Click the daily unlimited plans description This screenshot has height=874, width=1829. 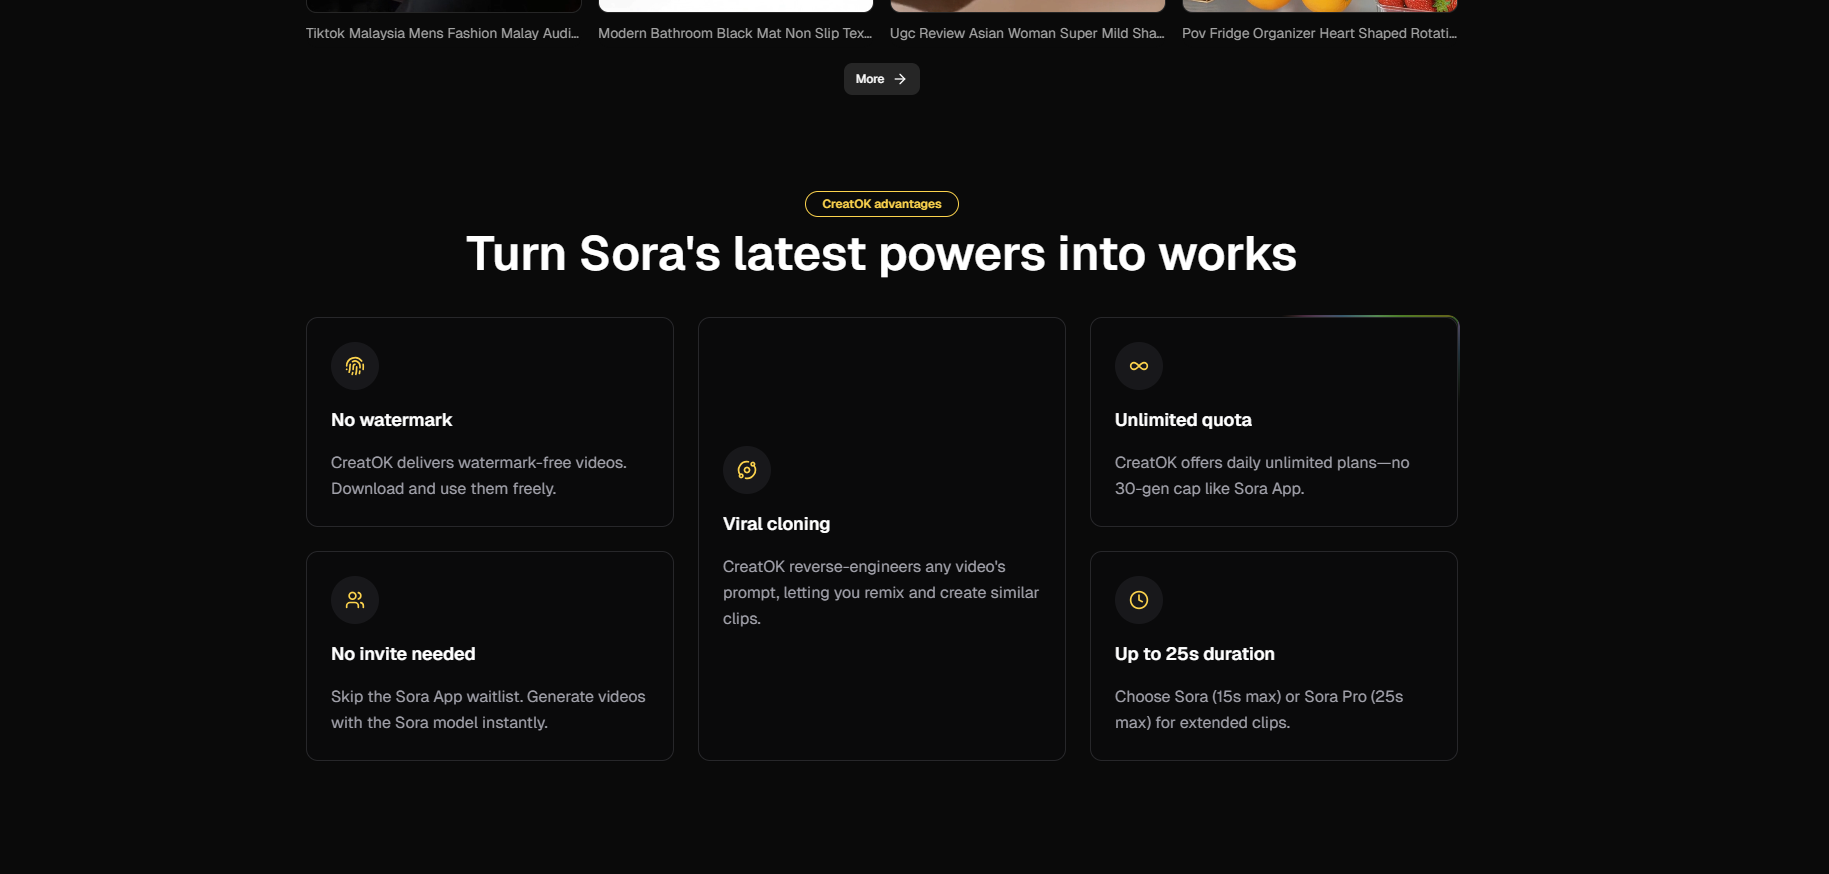pyautogui.click(x=1262, y=476)
